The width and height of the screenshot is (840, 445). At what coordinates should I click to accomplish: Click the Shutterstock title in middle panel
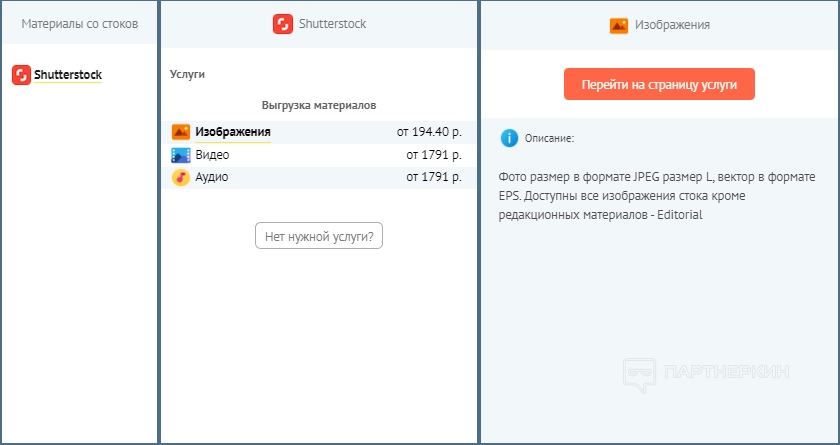click(332, 24)
